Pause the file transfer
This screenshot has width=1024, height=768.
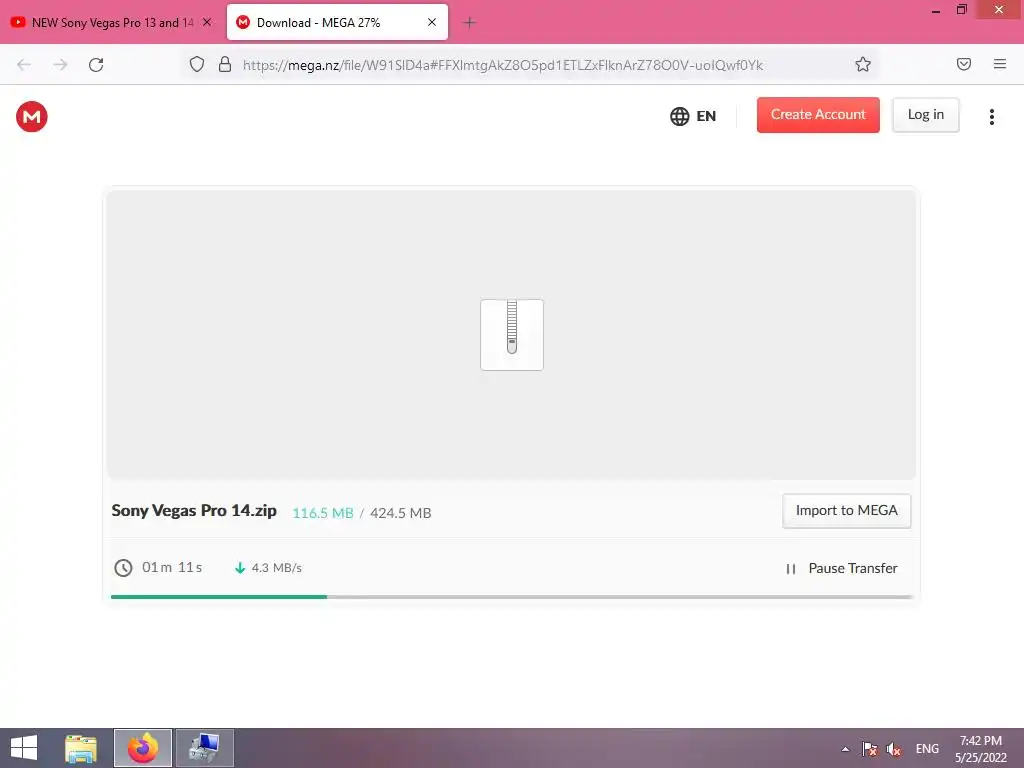pos(841,568)
